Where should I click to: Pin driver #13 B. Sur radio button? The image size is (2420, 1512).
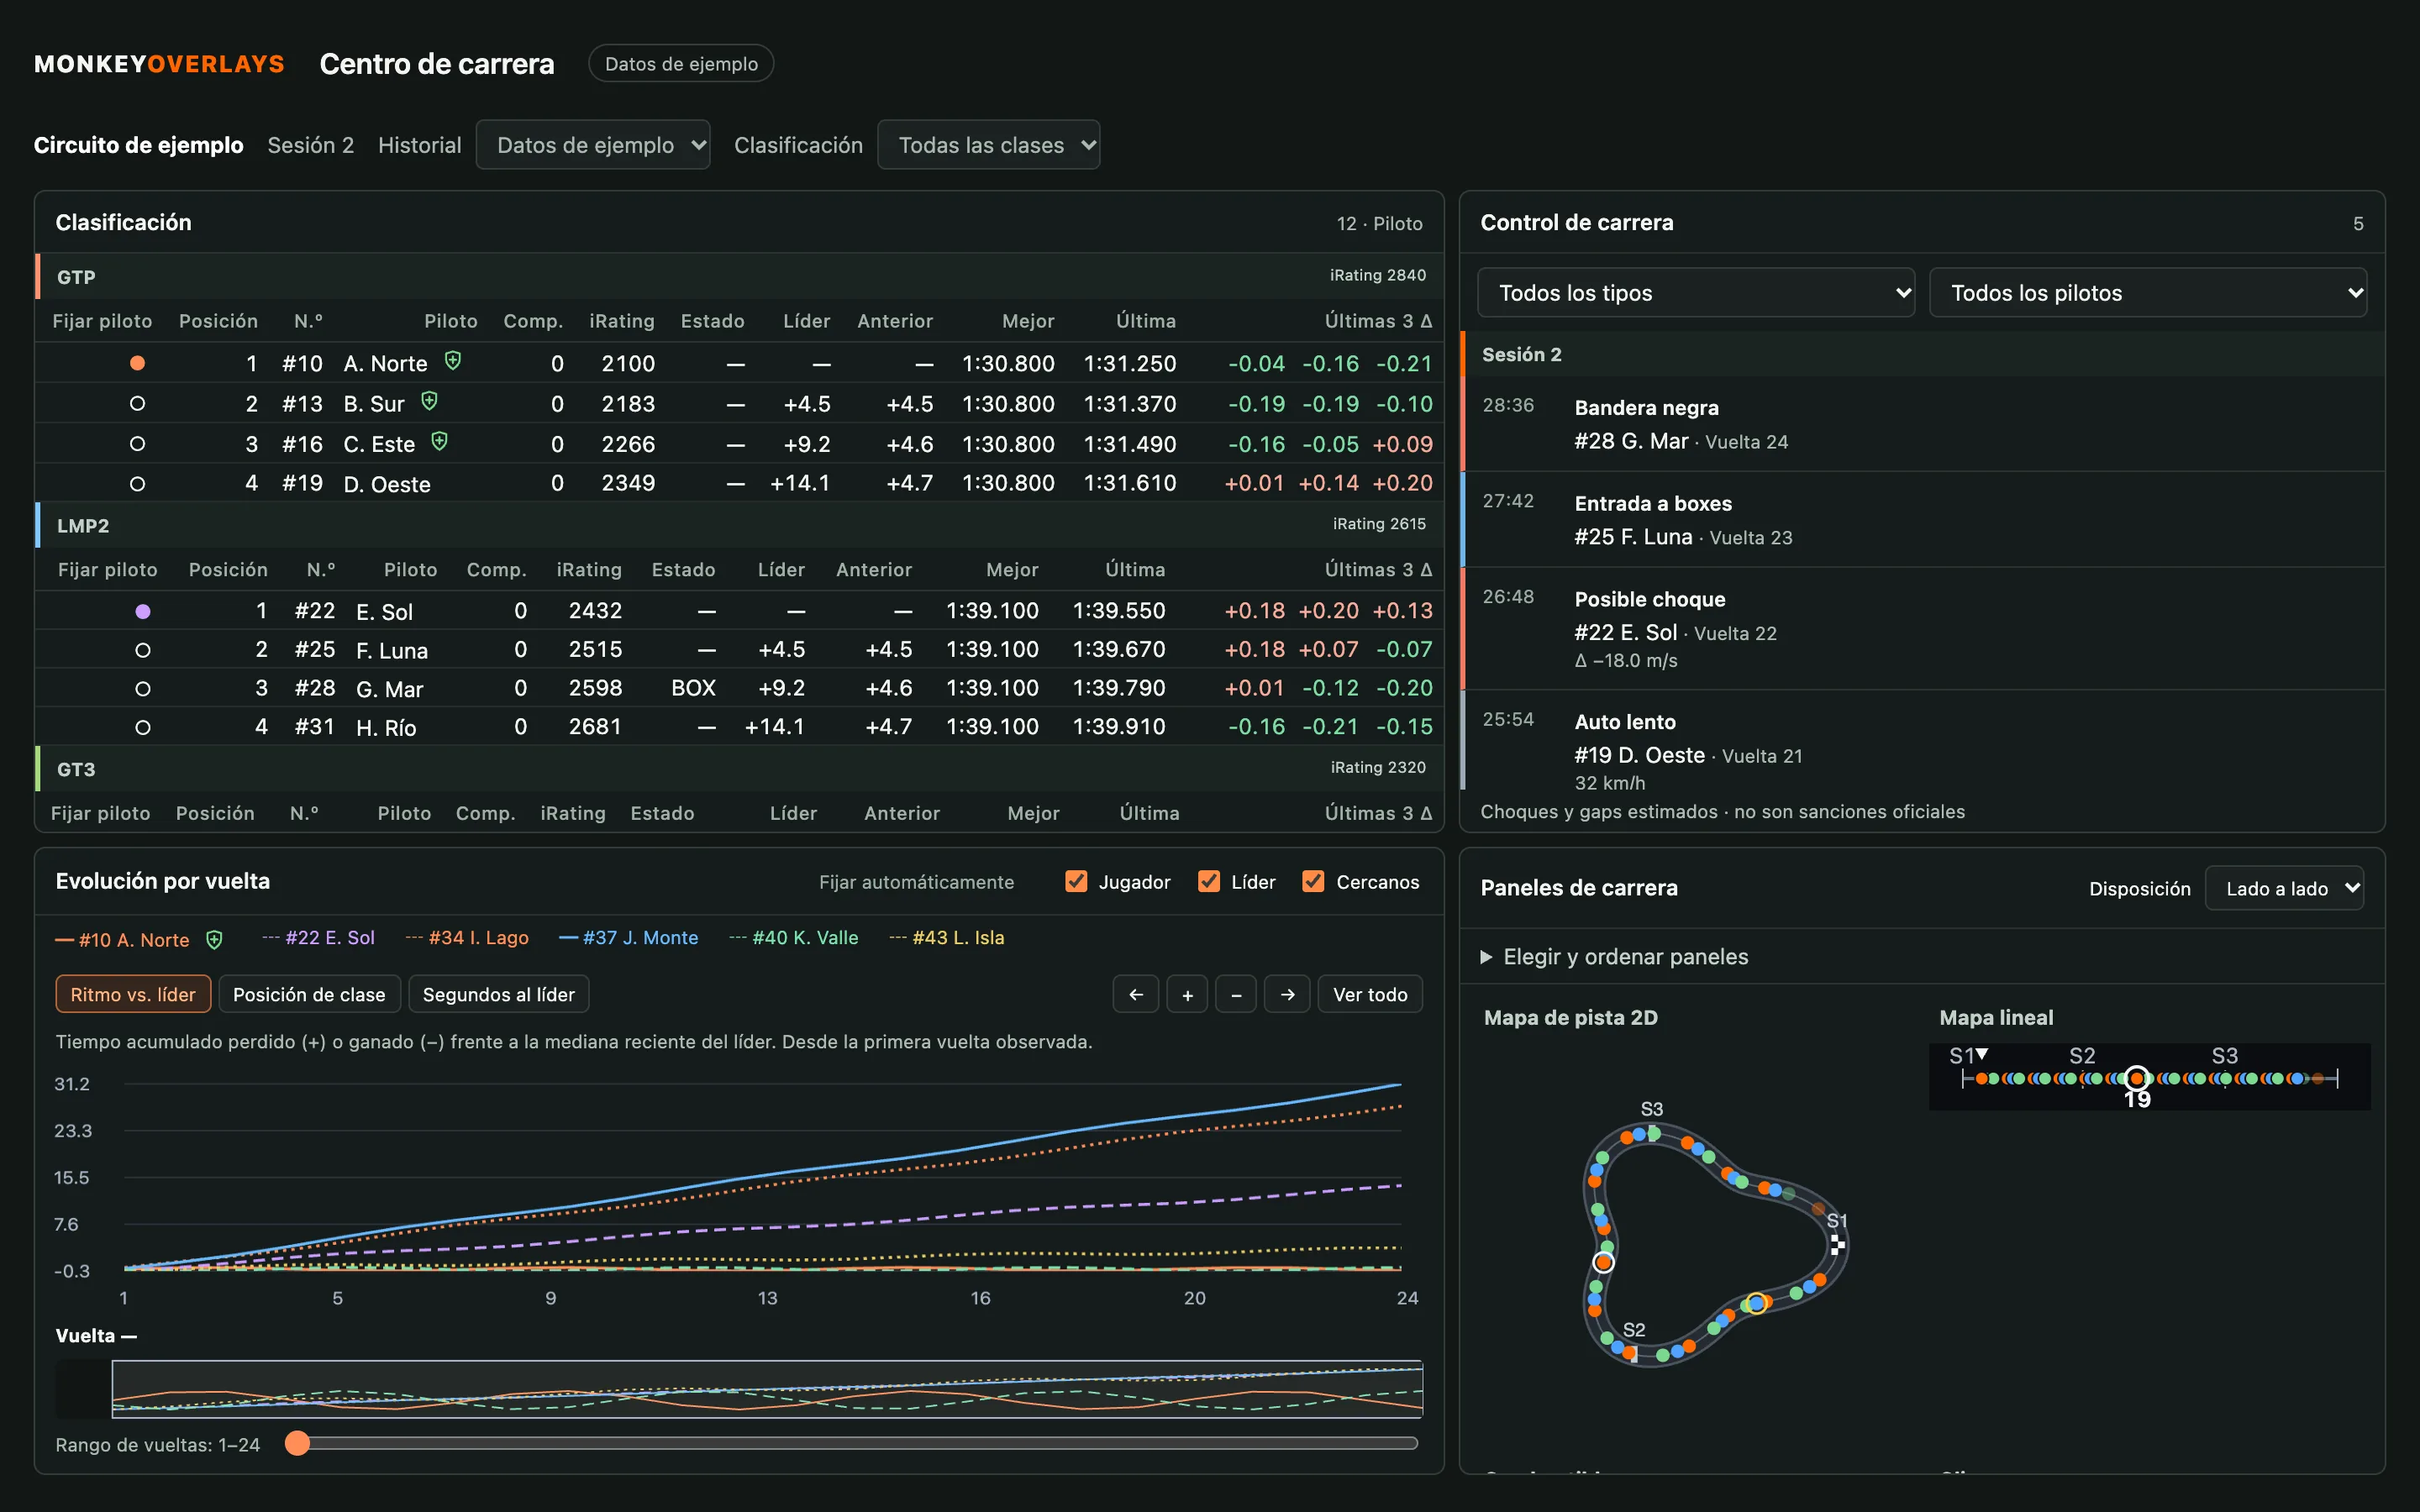(138, 403)
